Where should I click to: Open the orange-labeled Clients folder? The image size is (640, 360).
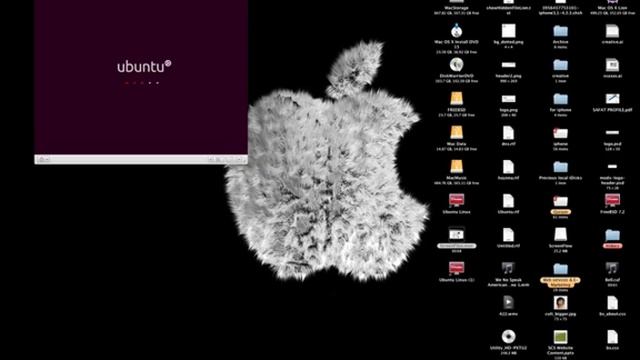560,201
